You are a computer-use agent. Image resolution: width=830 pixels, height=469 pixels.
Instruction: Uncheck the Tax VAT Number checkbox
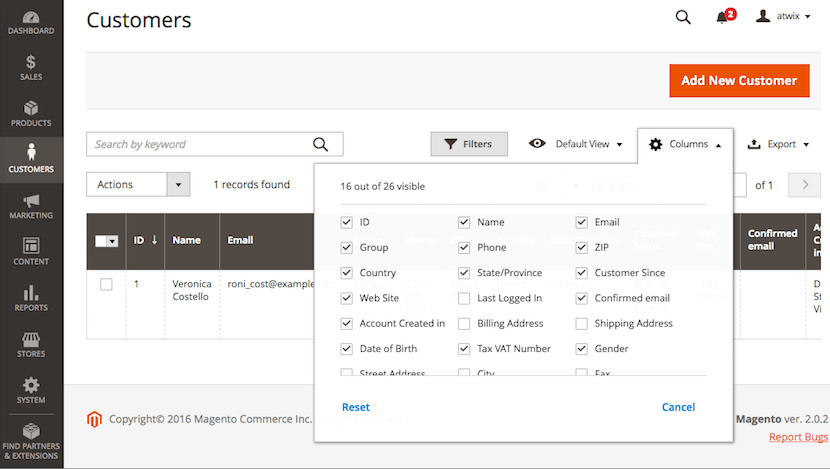(464, 349)
